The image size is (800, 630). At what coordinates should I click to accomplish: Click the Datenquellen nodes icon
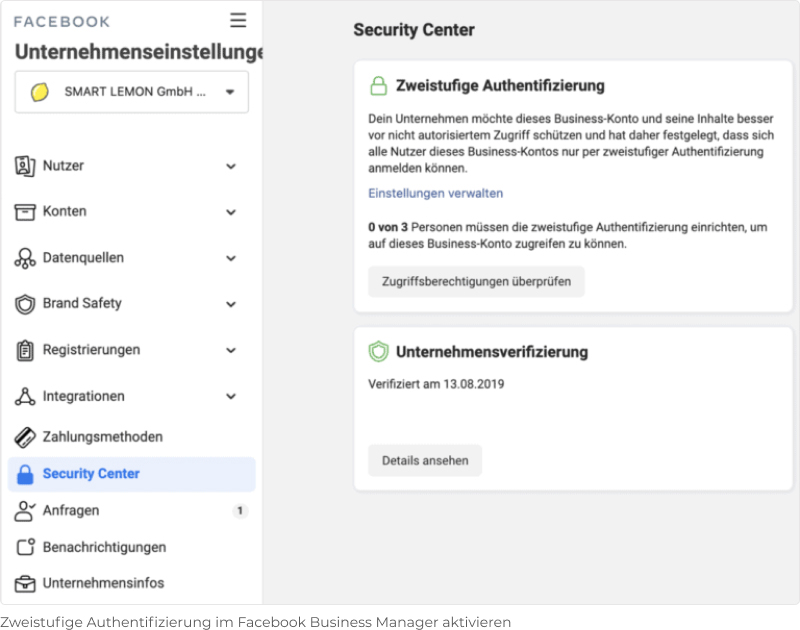pos(24,258)
